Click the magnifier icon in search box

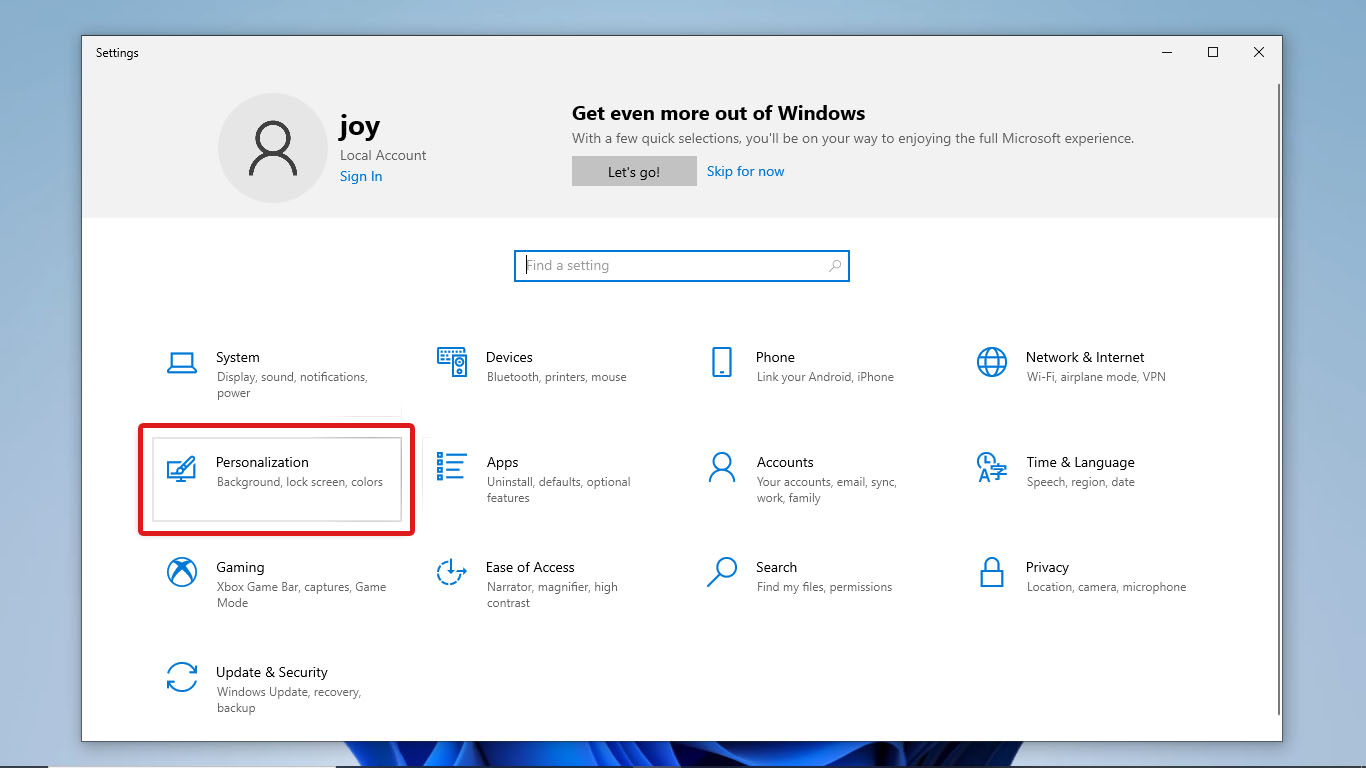[x=835, y=266]
